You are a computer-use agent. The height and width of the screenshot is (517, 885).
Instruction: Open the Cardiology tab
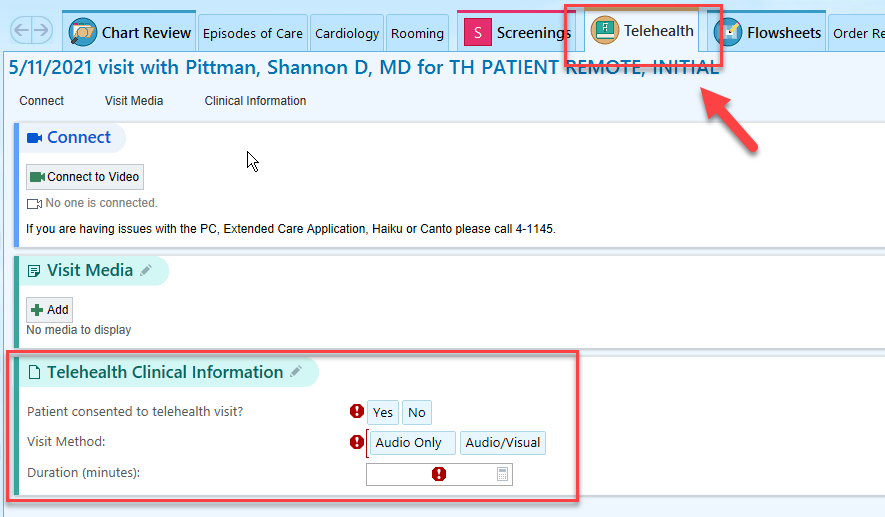pyautogui.click(x=347, y=33)
